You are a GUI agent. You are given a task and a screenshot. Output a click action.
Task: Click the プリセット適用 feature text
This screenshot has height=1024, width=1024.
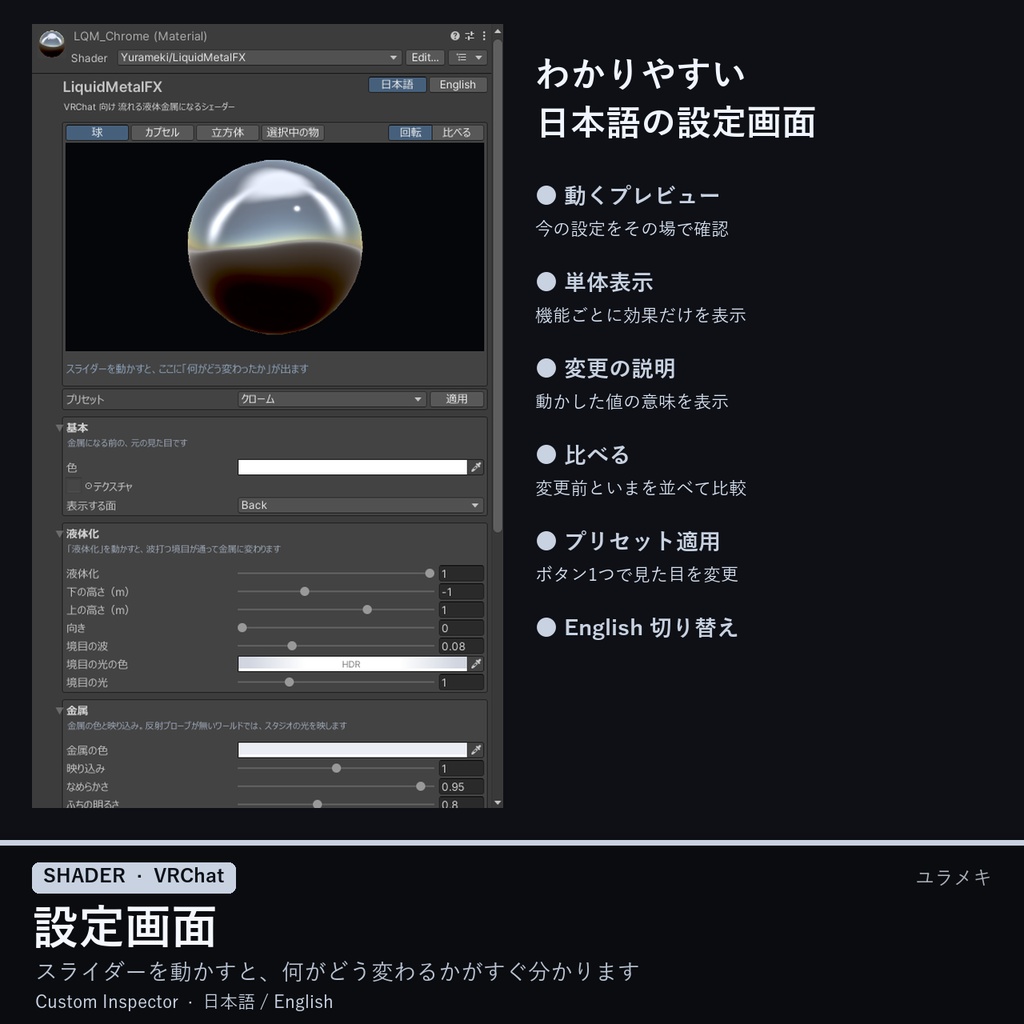641,541
